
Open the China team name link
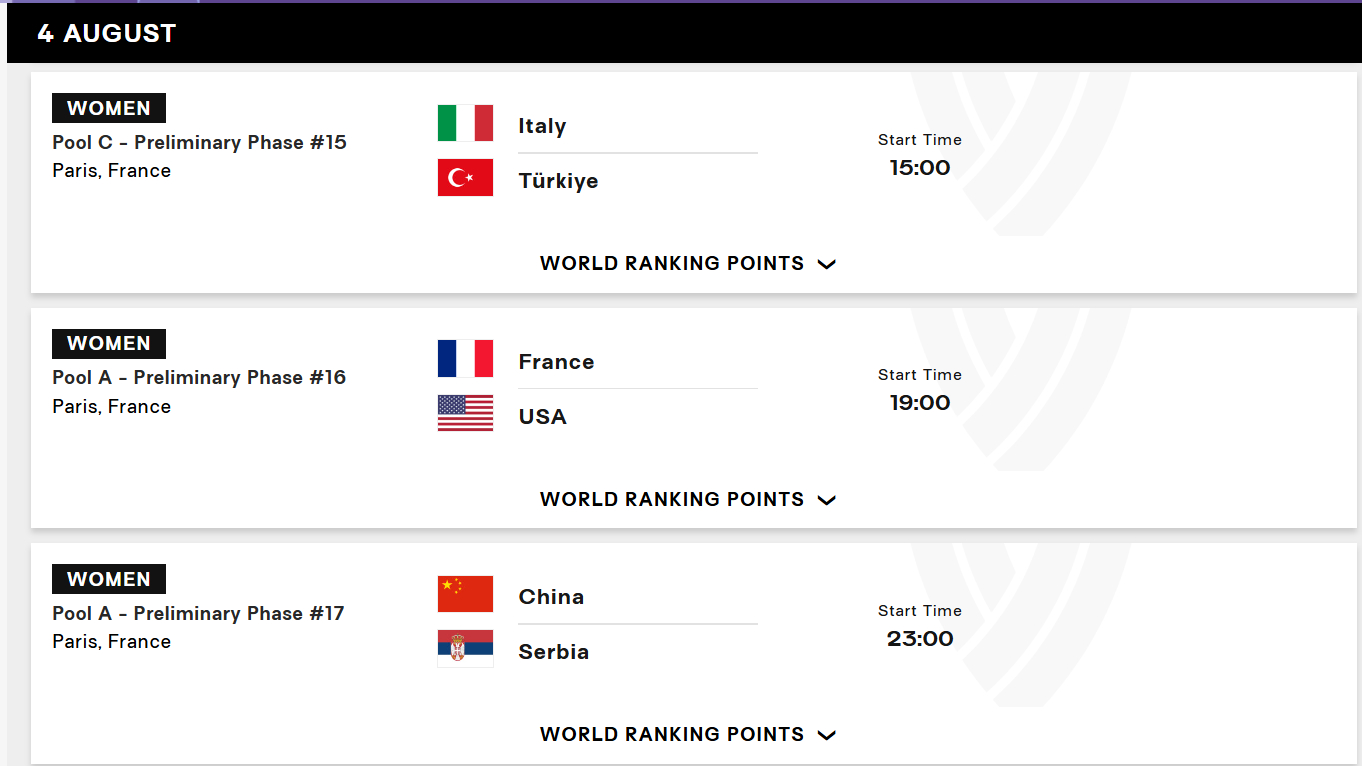tap(551, 597)
